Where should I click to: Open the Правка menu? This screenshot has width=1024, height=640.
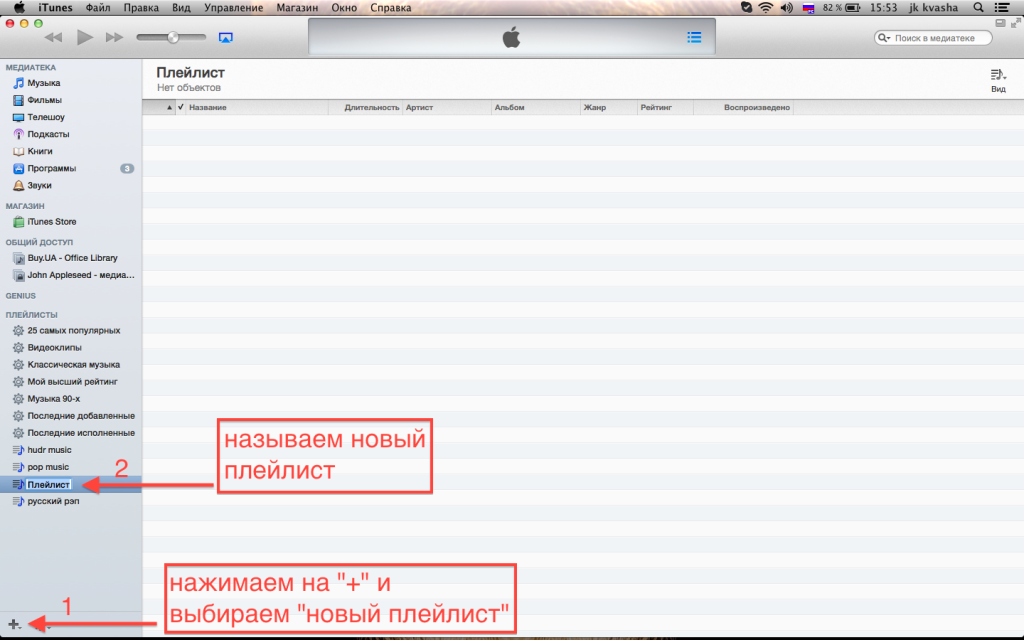(141, 8)
